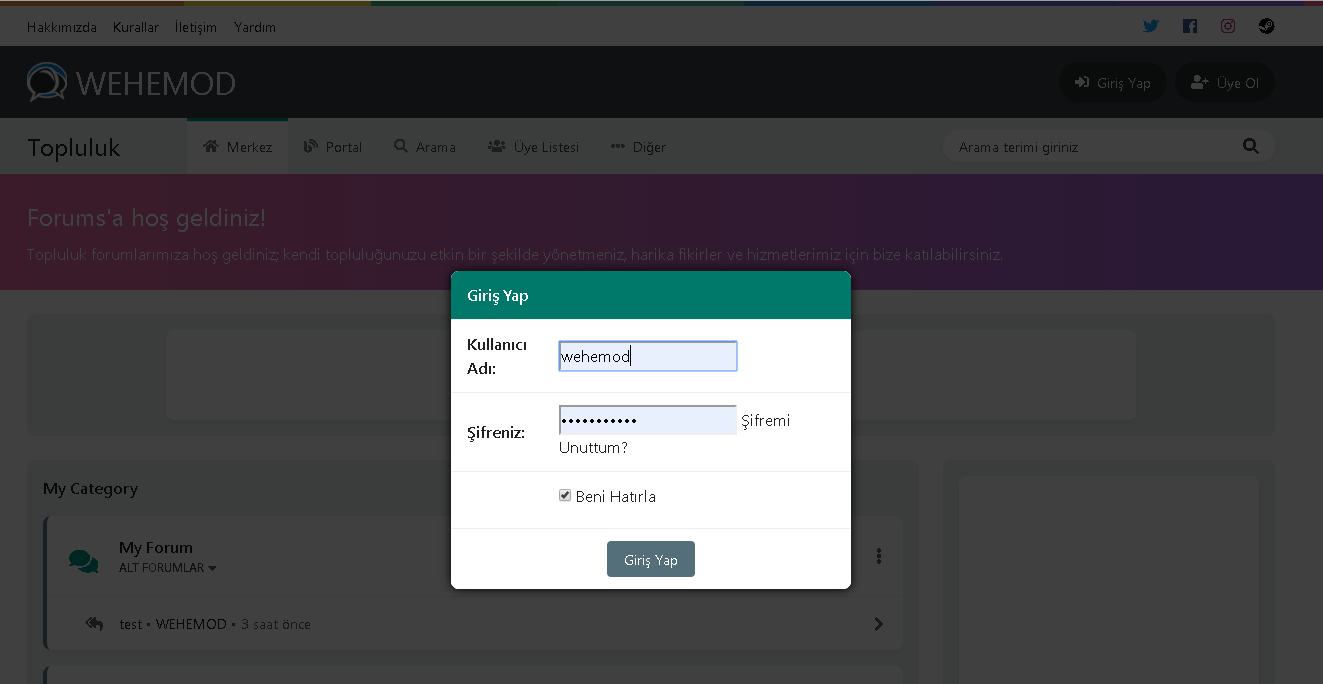1323x684 pixels.
Task: Open the Instagram social icon
Action: (1228, 27)
